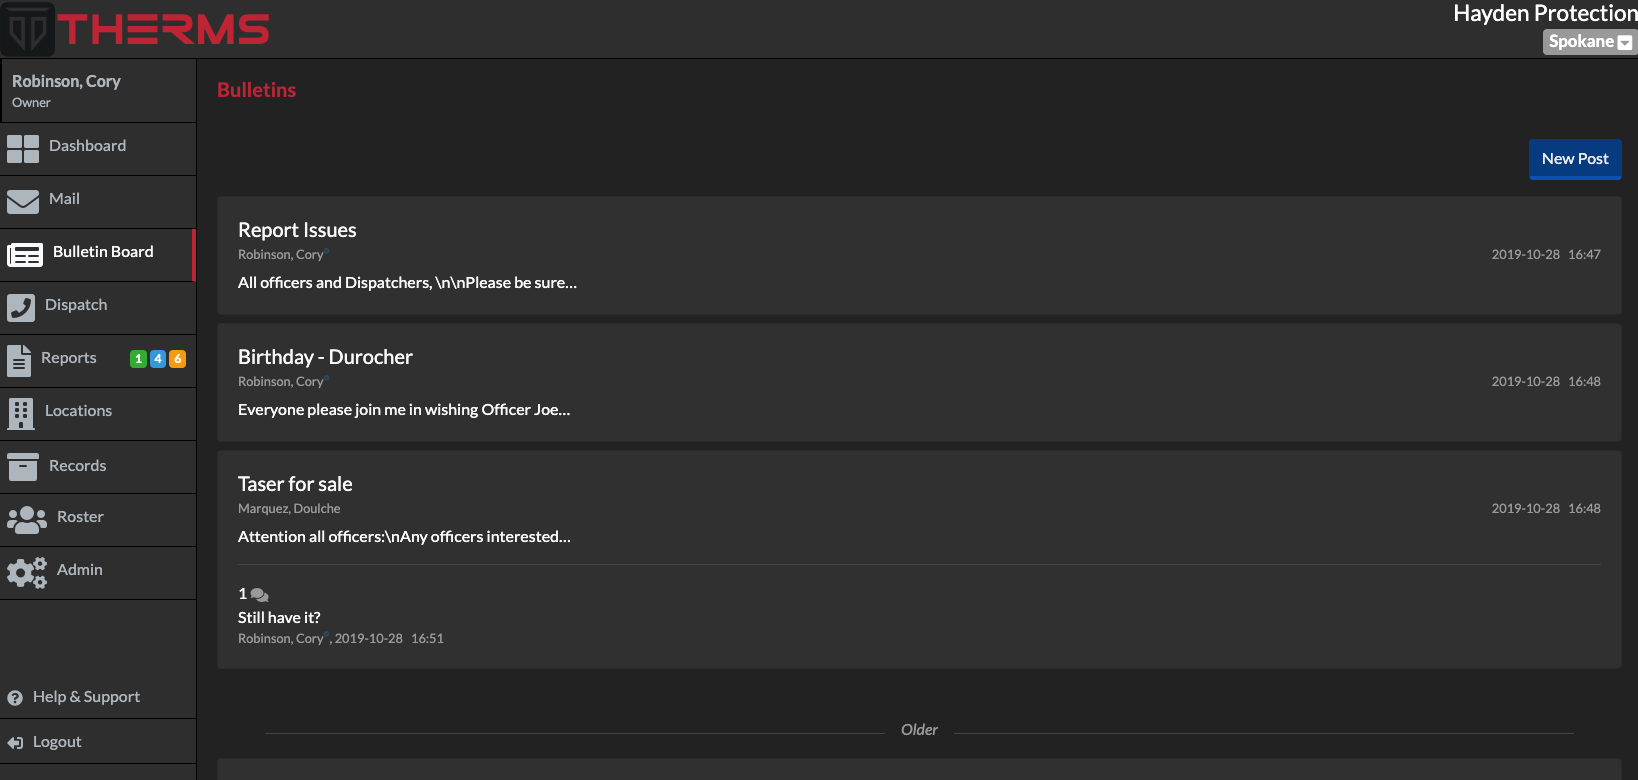Click the green Reports badge showing 1
1638x780 pixels.
(x=138, y=359)
